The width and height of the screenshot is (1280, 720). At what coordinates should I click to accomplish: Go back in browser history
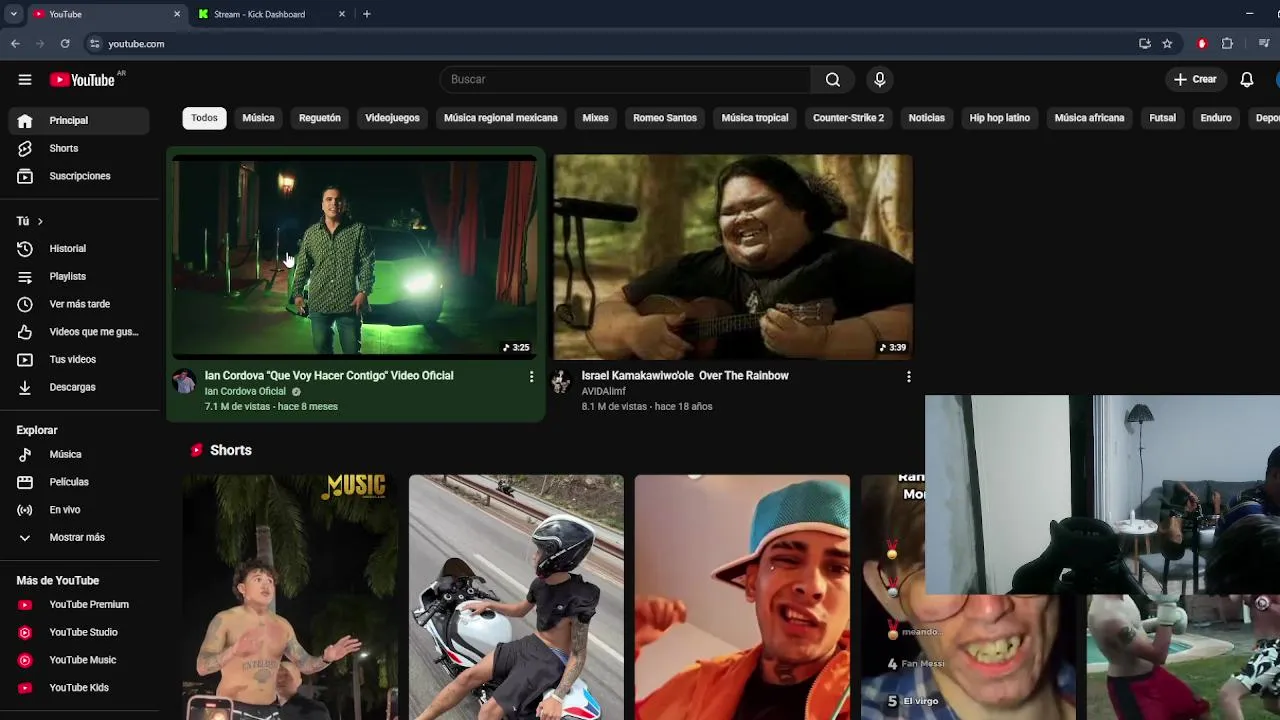click(15, 44)
